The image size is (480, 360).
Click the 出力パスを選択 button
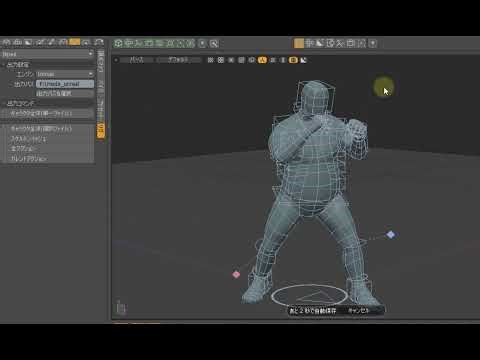[65, 94]
